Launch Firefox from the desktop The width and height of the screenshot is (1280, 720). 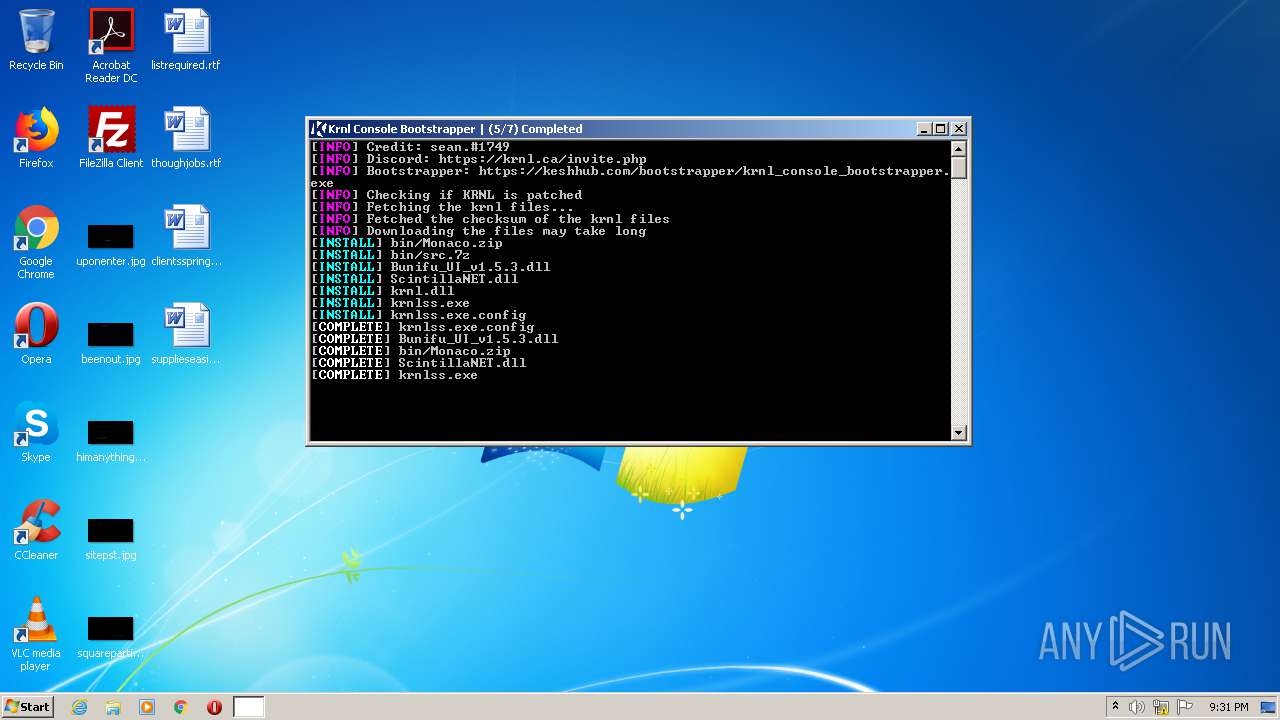pos(36,138)
